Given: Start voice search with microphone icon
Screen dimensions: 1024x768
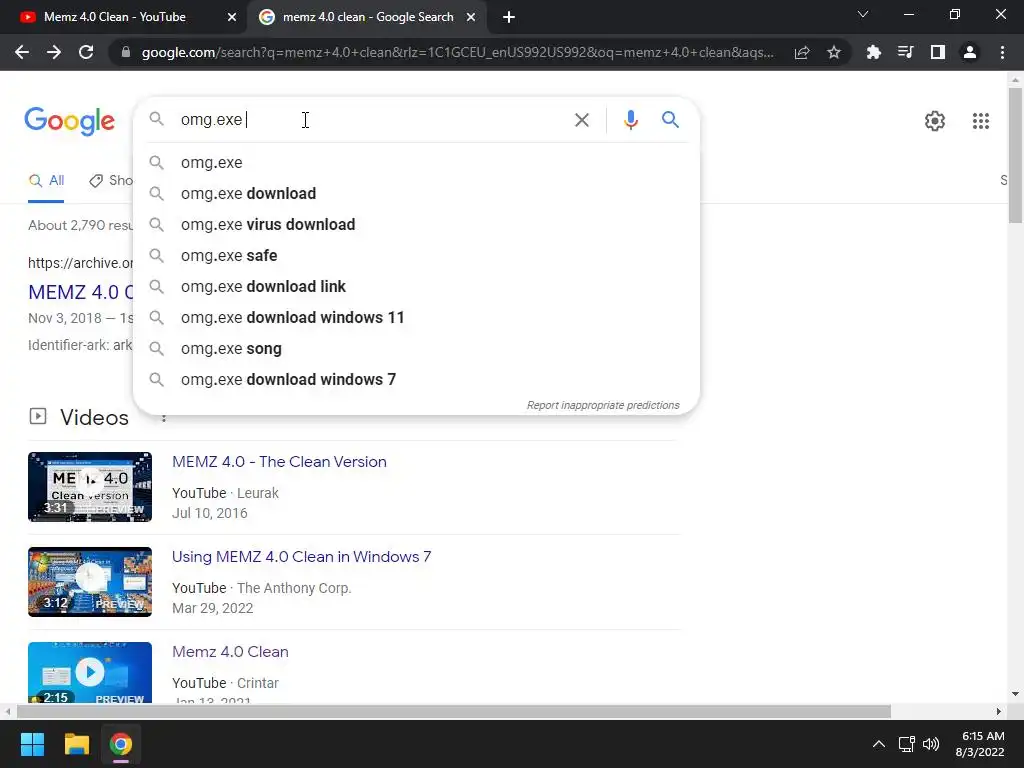Looking at the screenshot, I should [x=630, y=120].
